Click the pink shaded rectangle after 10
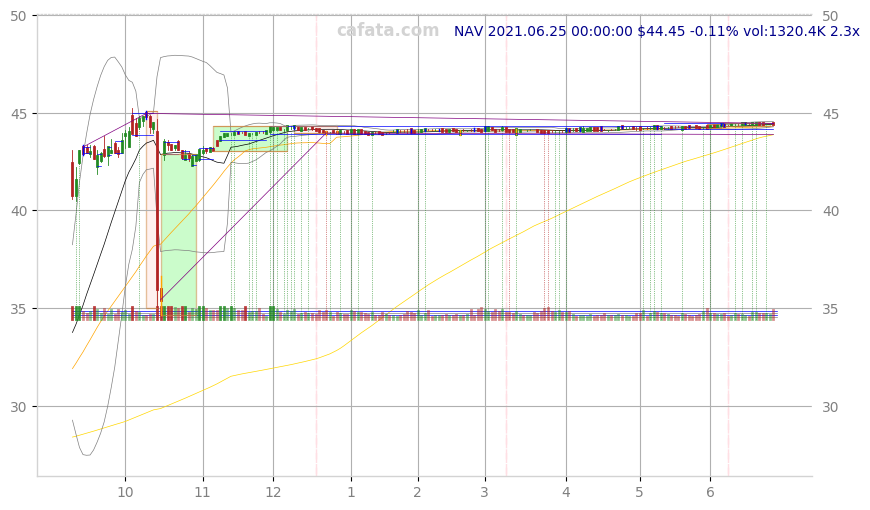870x510 pixels. (x=152, y=210)
